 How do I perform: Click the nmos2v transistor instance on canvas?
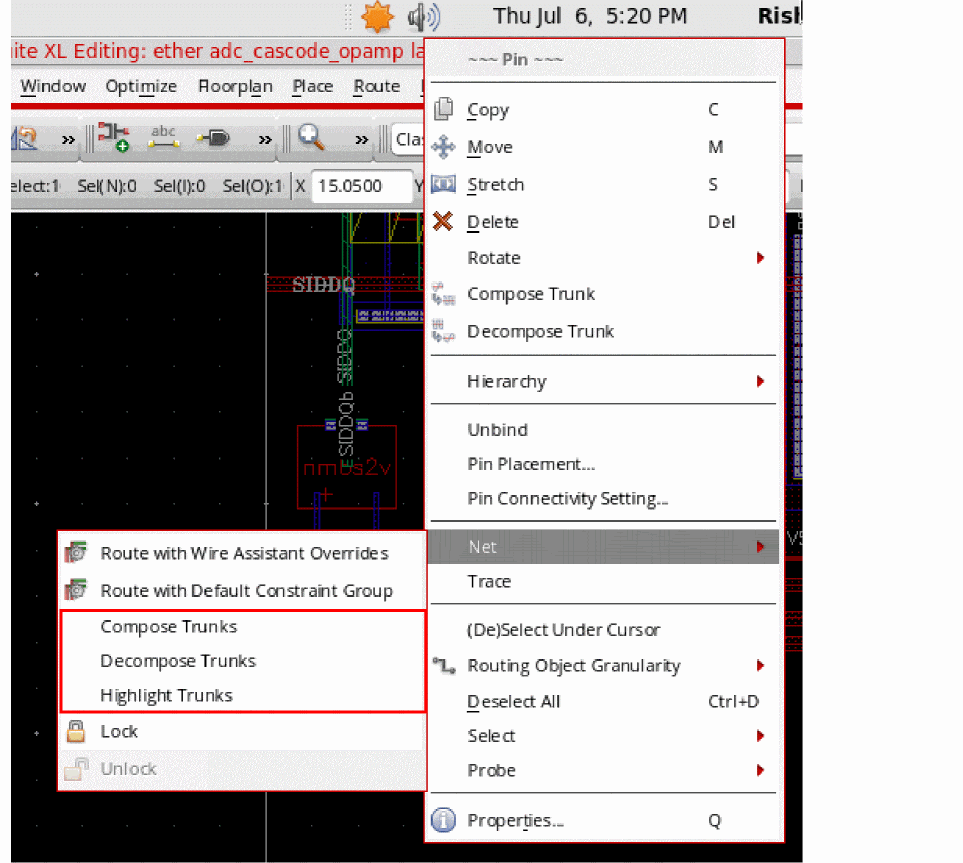(x=346, y=468)
